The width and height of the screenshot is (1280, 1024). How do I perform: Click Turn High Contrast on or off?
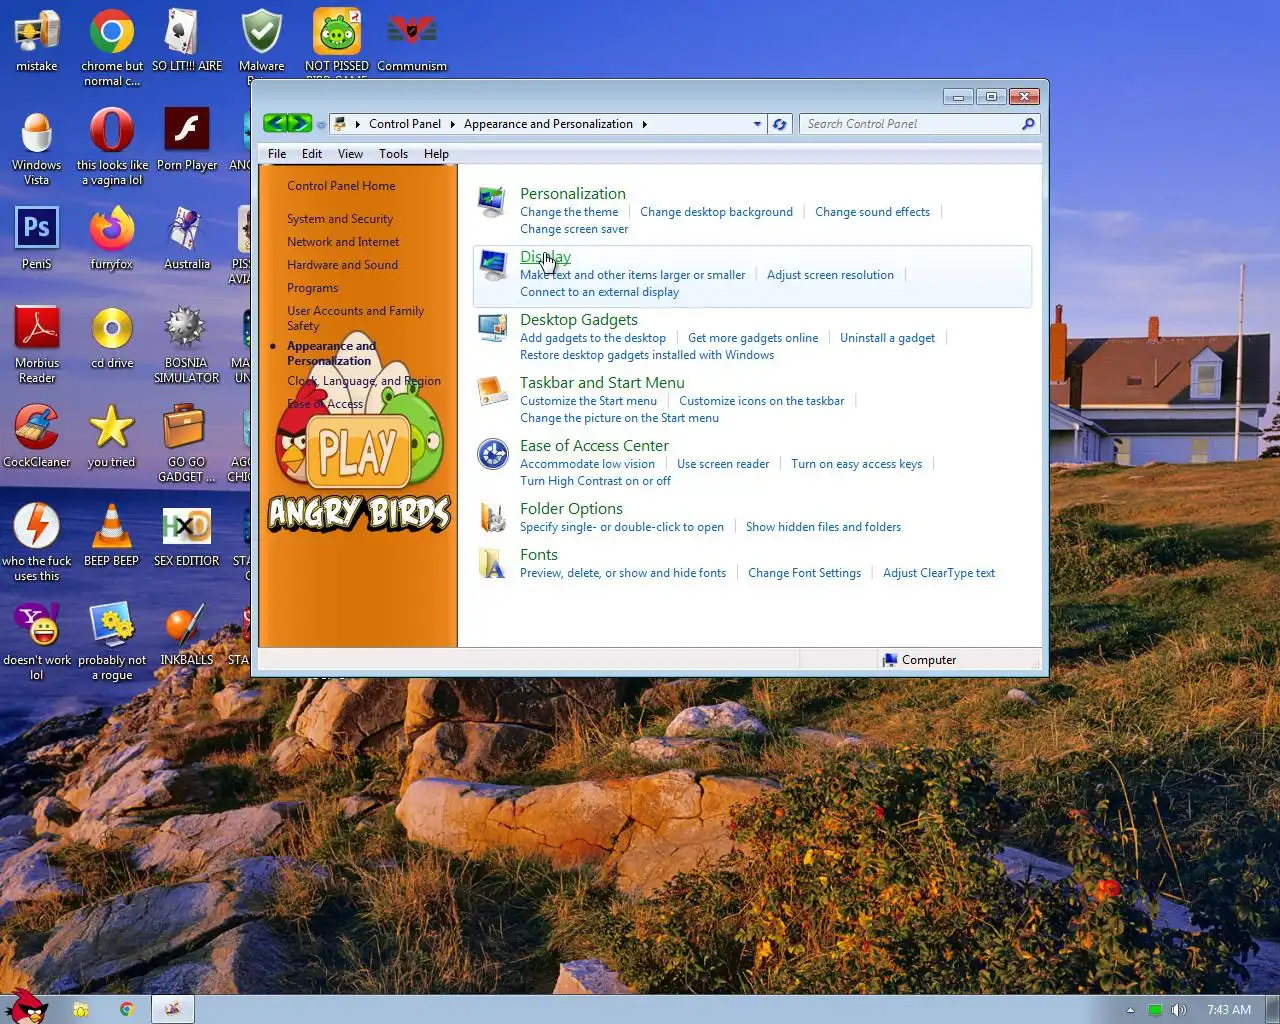pyautogui.click(x=595, y=481)
